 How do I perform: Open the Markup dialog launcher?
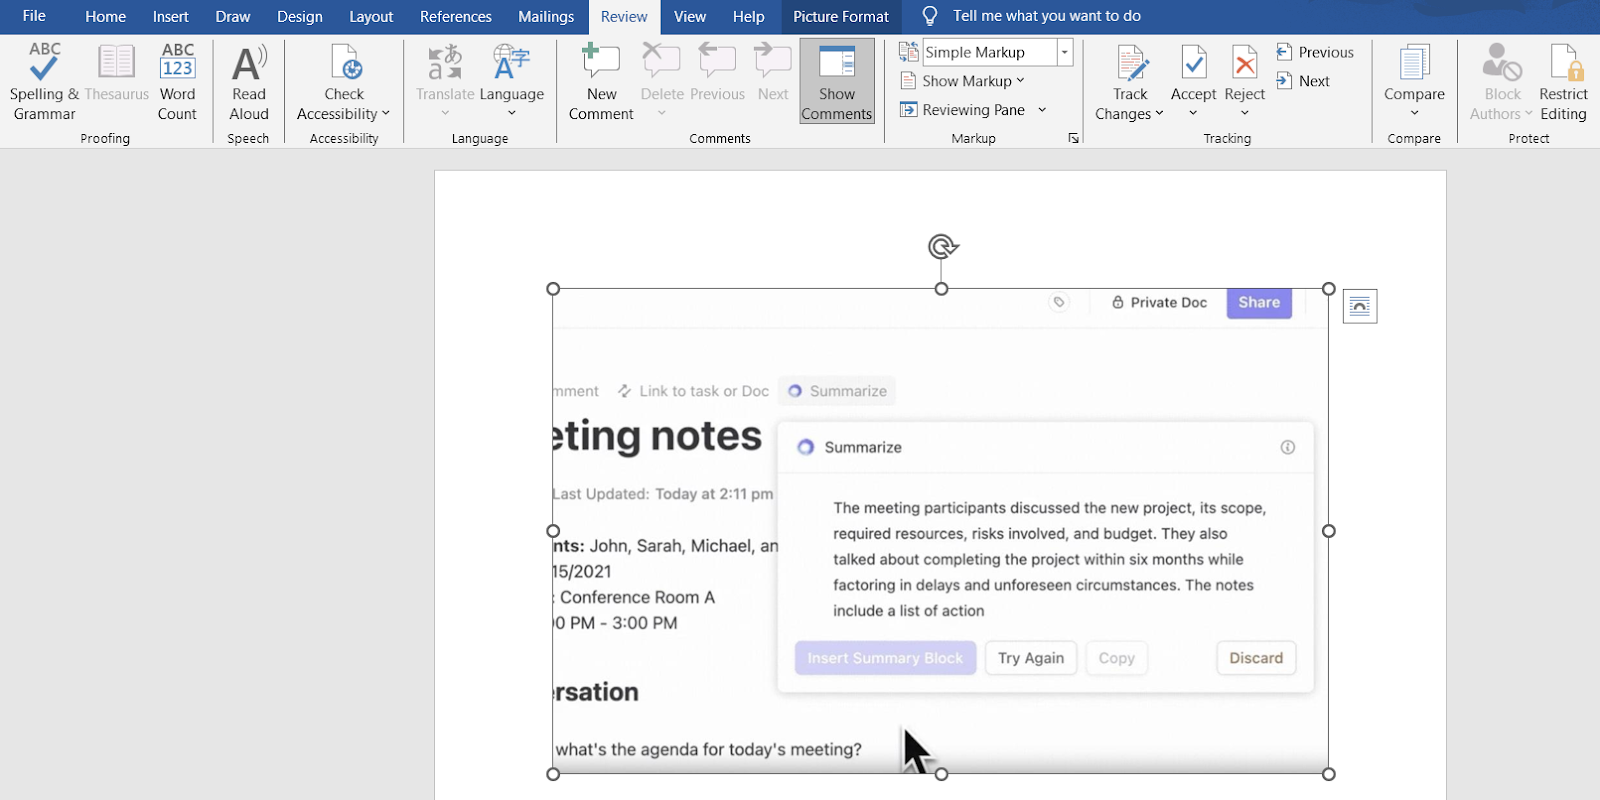[1073, 138]
